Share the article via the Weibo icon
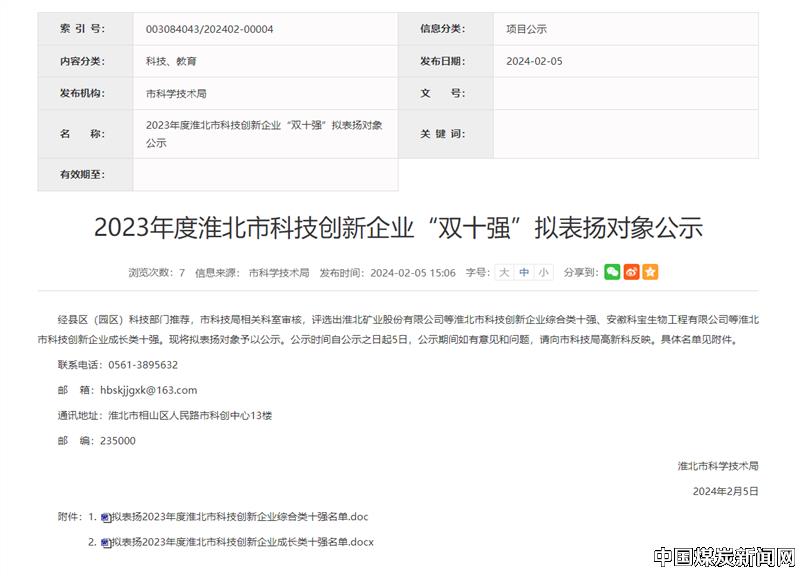This screenshot has width=800, height=576. click(x=631, y=272)
